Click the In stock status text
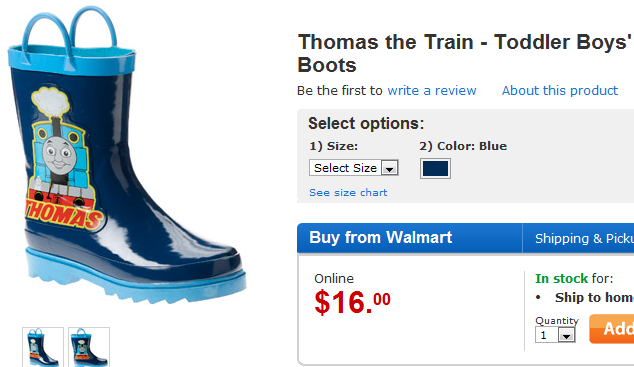This screenshot has height=367, width=634. point(561,278)
